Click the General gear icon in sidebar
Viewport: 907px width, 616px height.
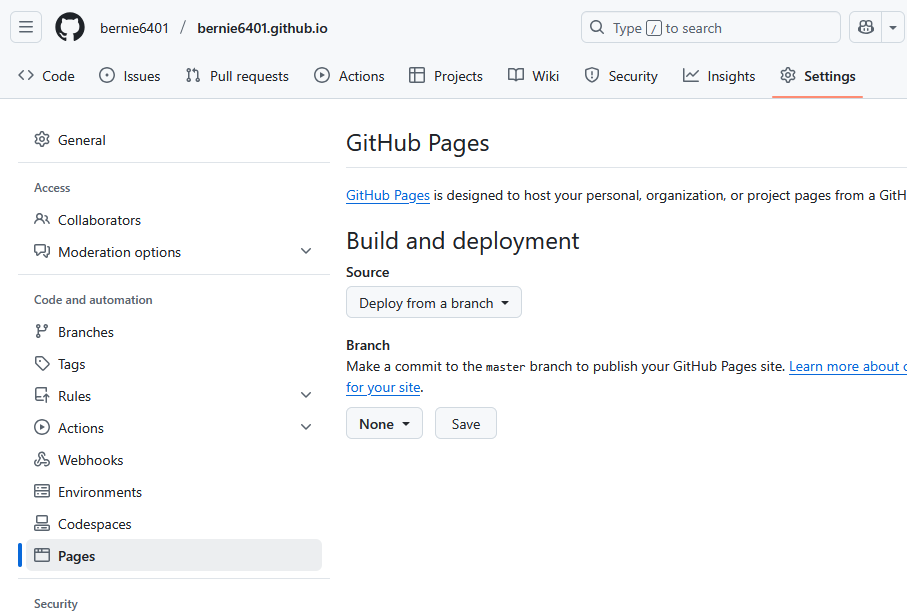(x=42, y=139)
